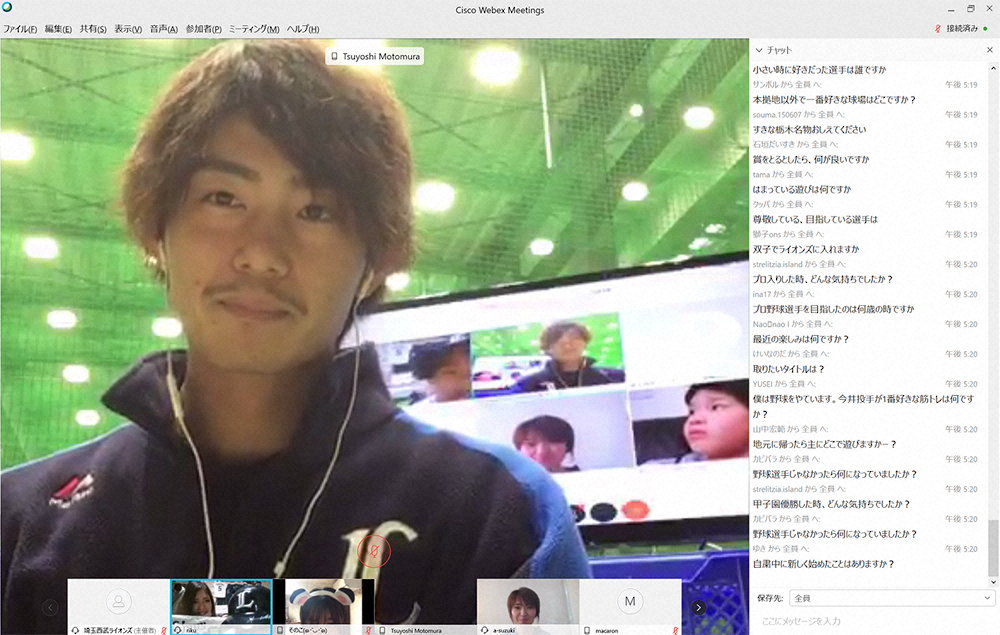Viewport: 1000px width, 635px height.
Task: Select the riku participant video thumbnail
Action: click(x=221, y=602)
